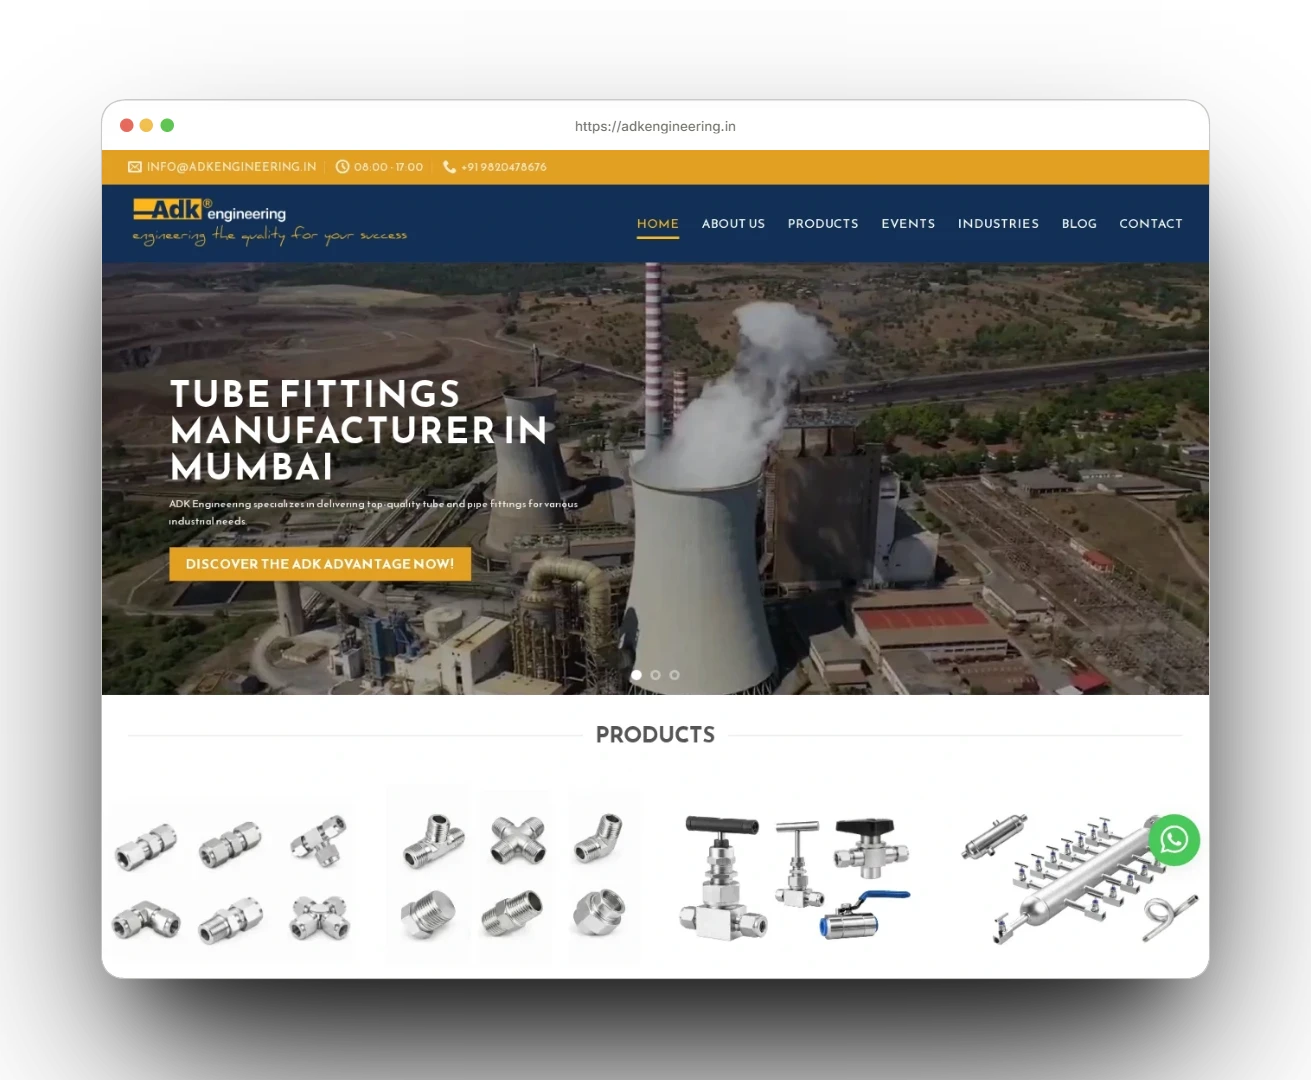Click the PRODUCTS section heading

click(655, 735)
